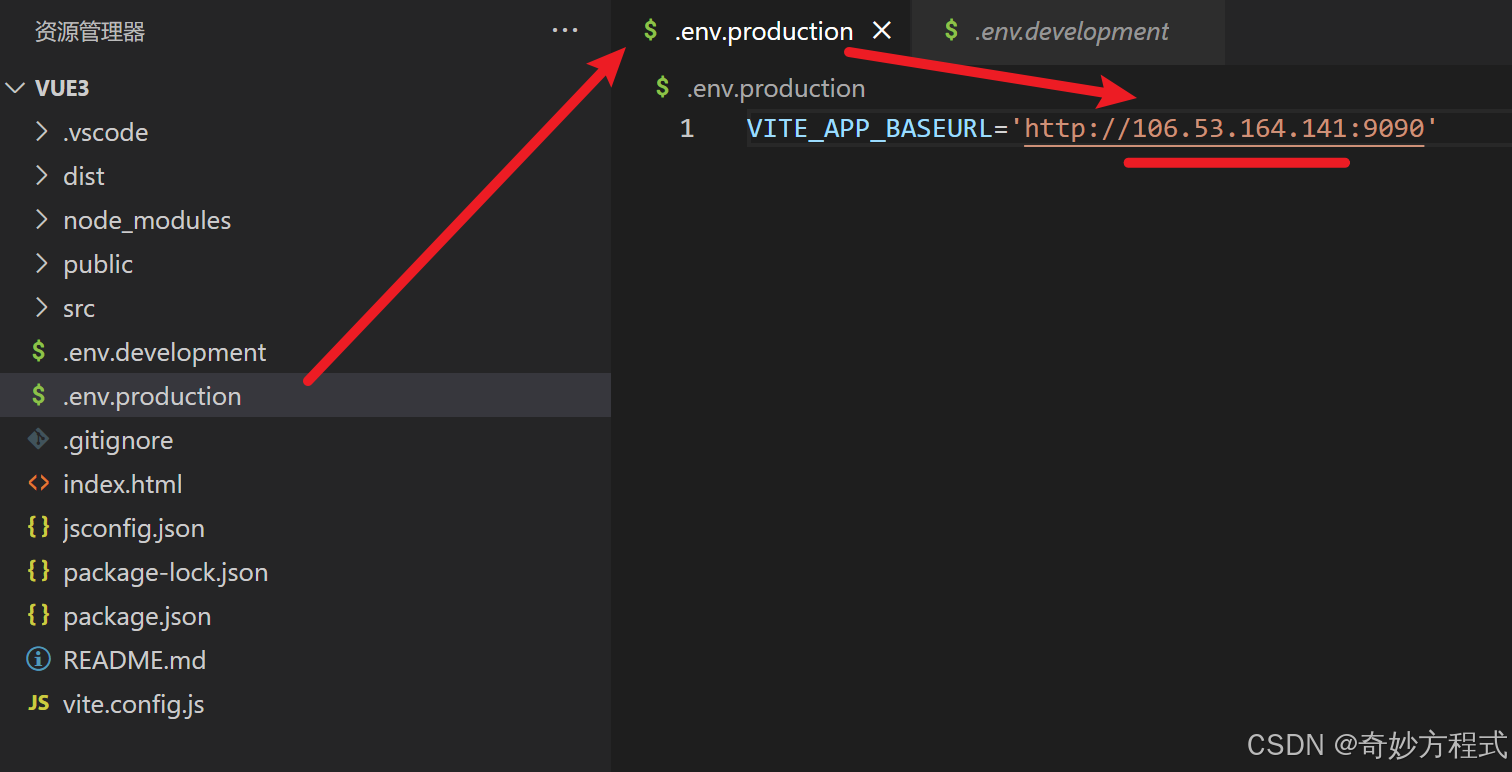Expand the src folder chevron
Image resolution: width=1512 pixels, height=772 pixels.
pos(41,308)
